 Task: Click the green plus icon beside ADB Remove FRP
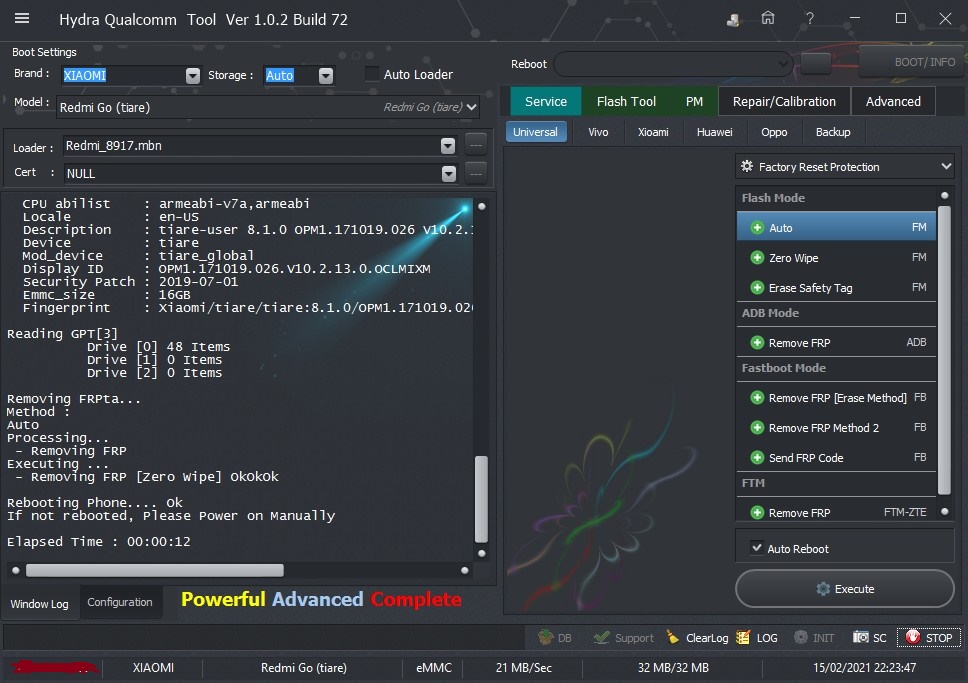[757, 342]
